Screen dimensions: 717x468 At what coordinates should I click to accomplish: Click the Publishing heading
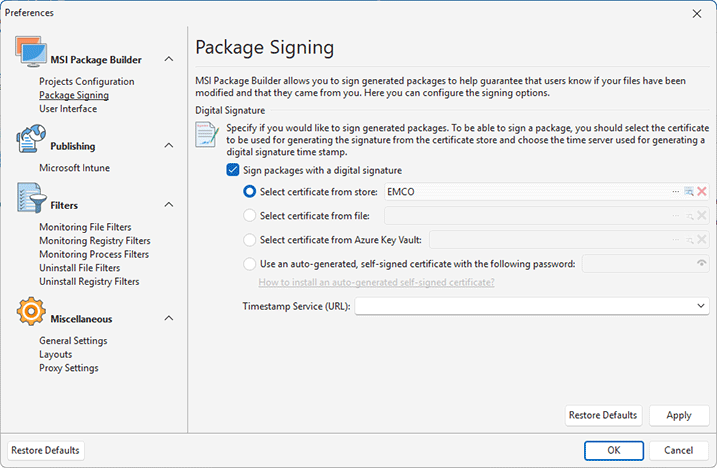click(73, 146)
